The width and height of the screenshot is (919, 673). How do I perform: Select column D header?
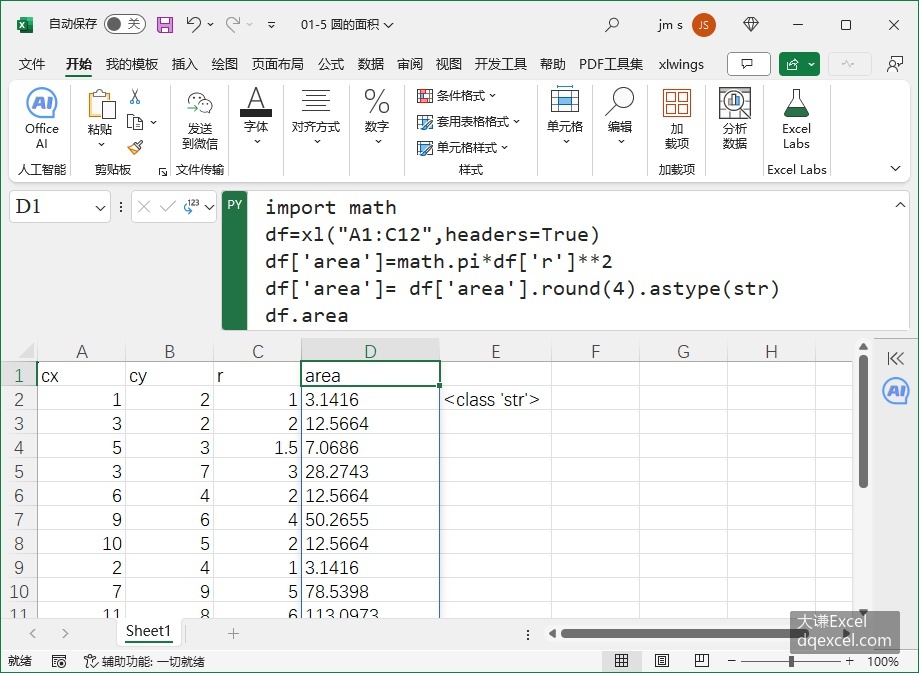click(370, 351)
